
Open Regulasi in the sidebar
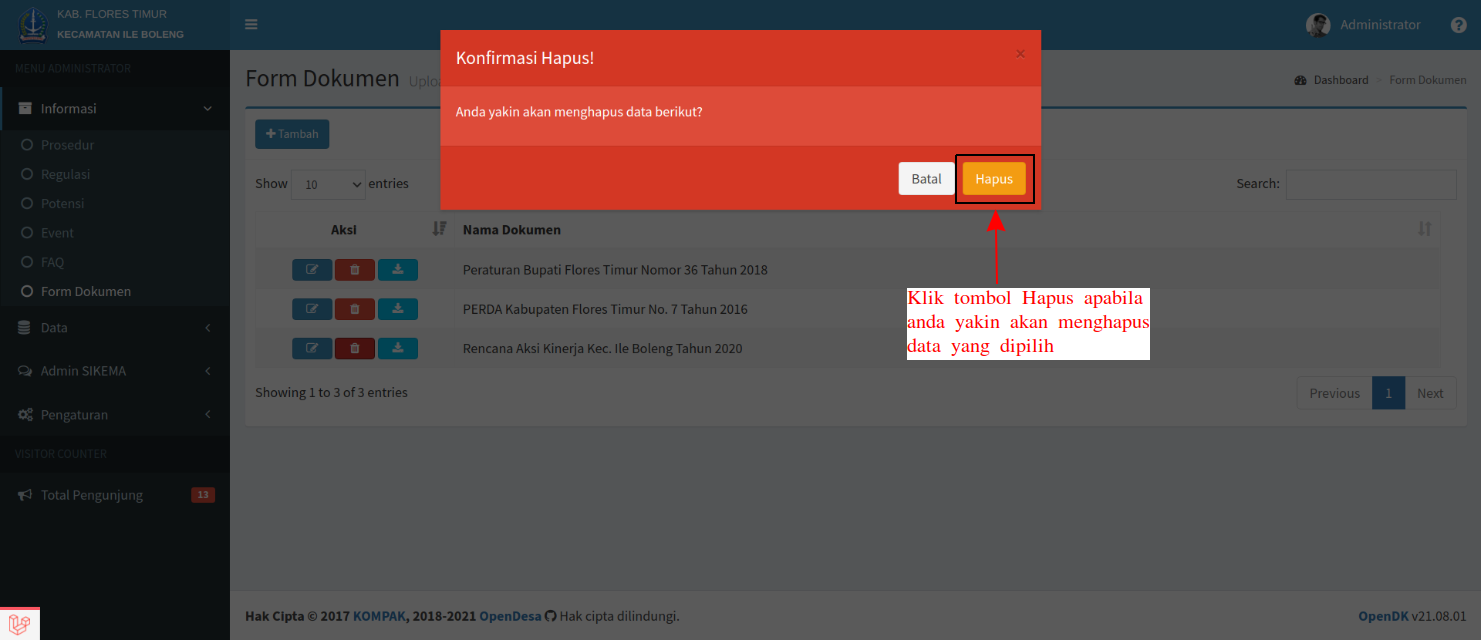[65, 174]
